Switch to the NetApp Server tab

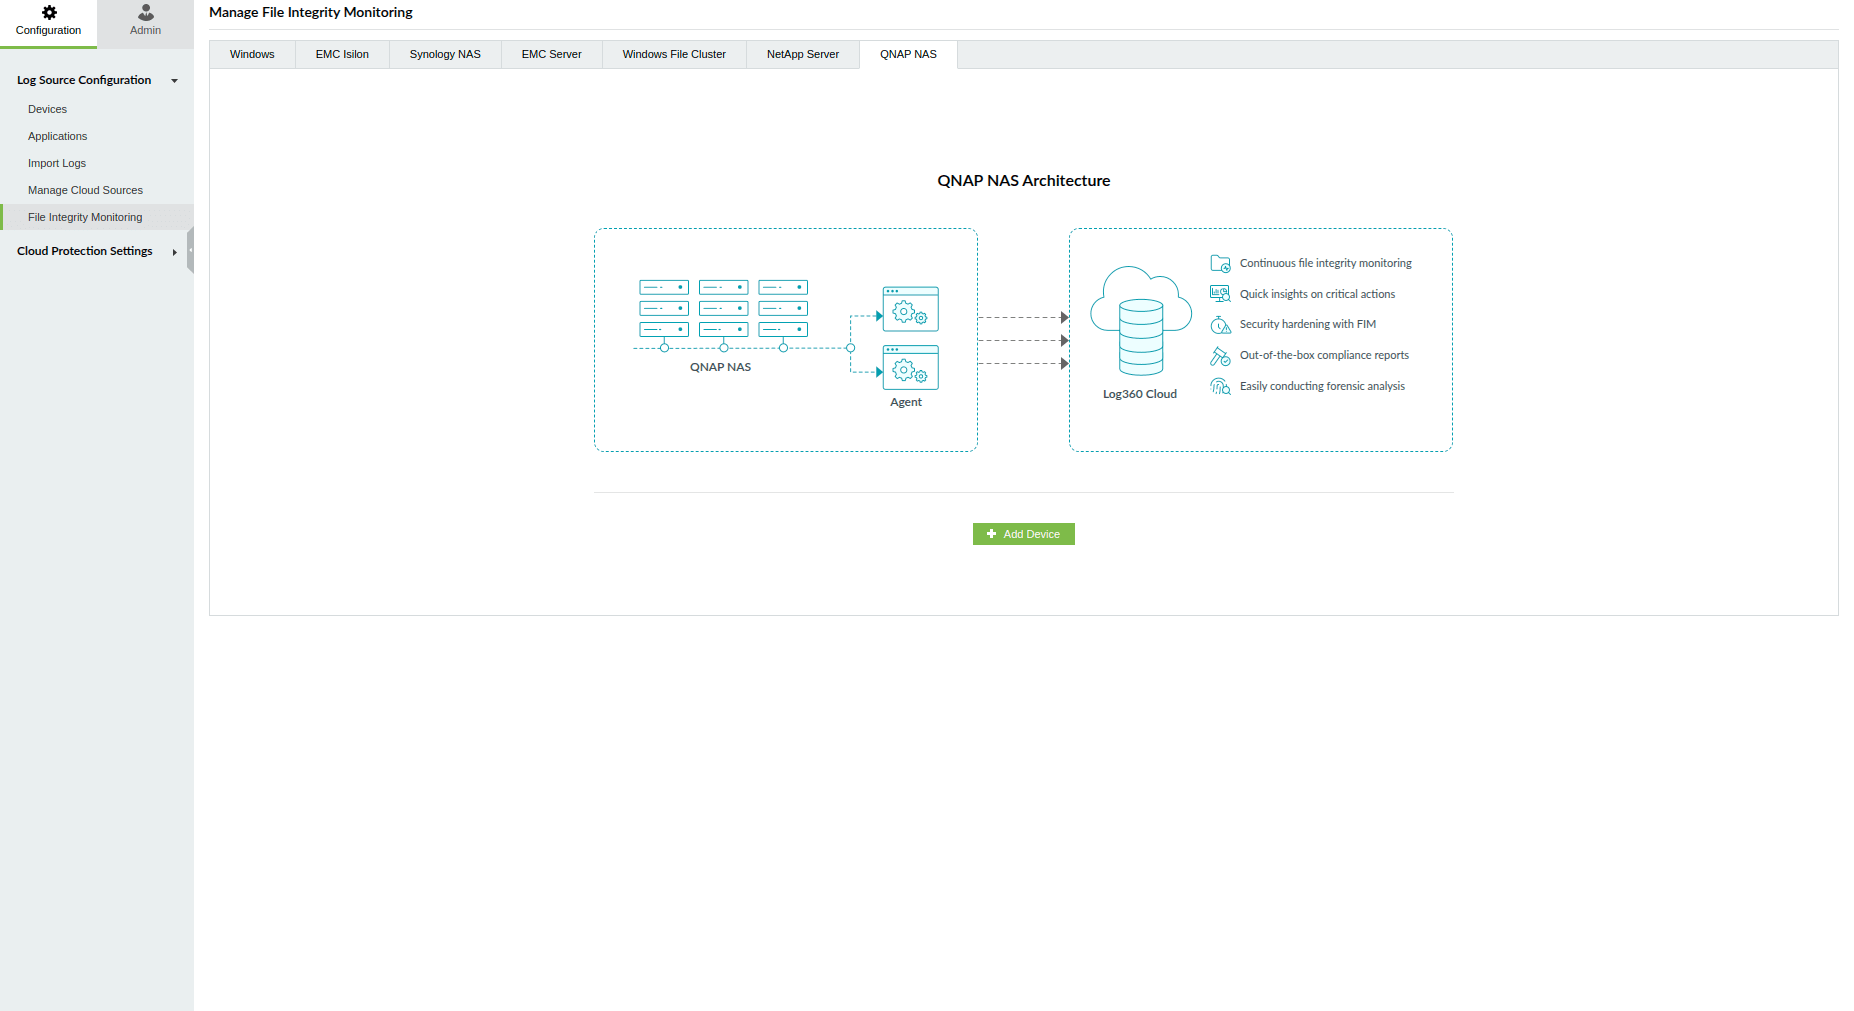pyautogui.click(x=803, y=54)
